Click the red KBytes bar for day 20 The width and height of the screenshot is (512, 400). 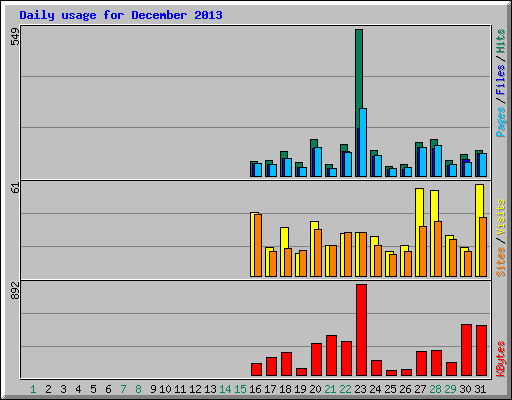pos(316,359)
